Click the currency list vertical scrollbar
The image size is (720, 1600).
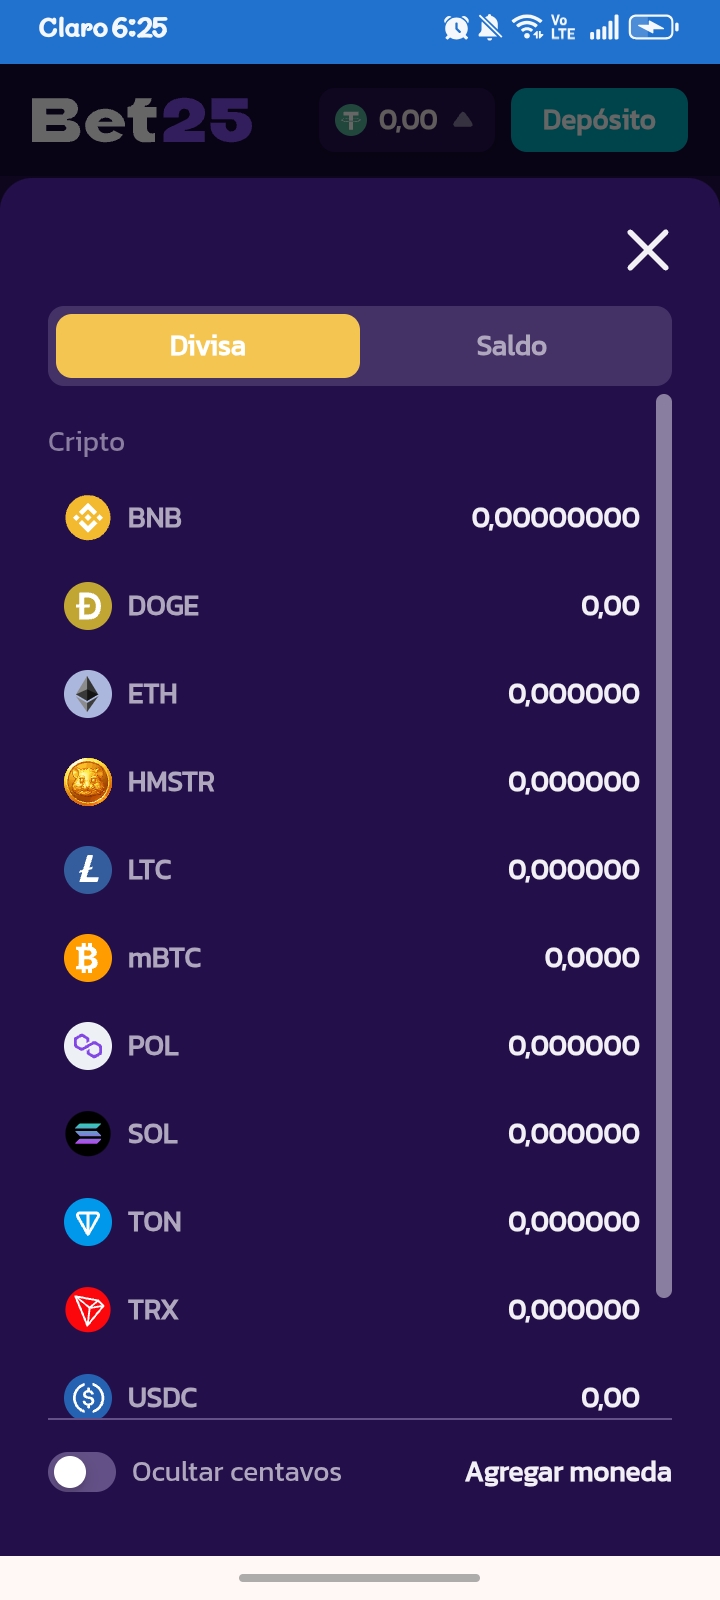point(664,846)
